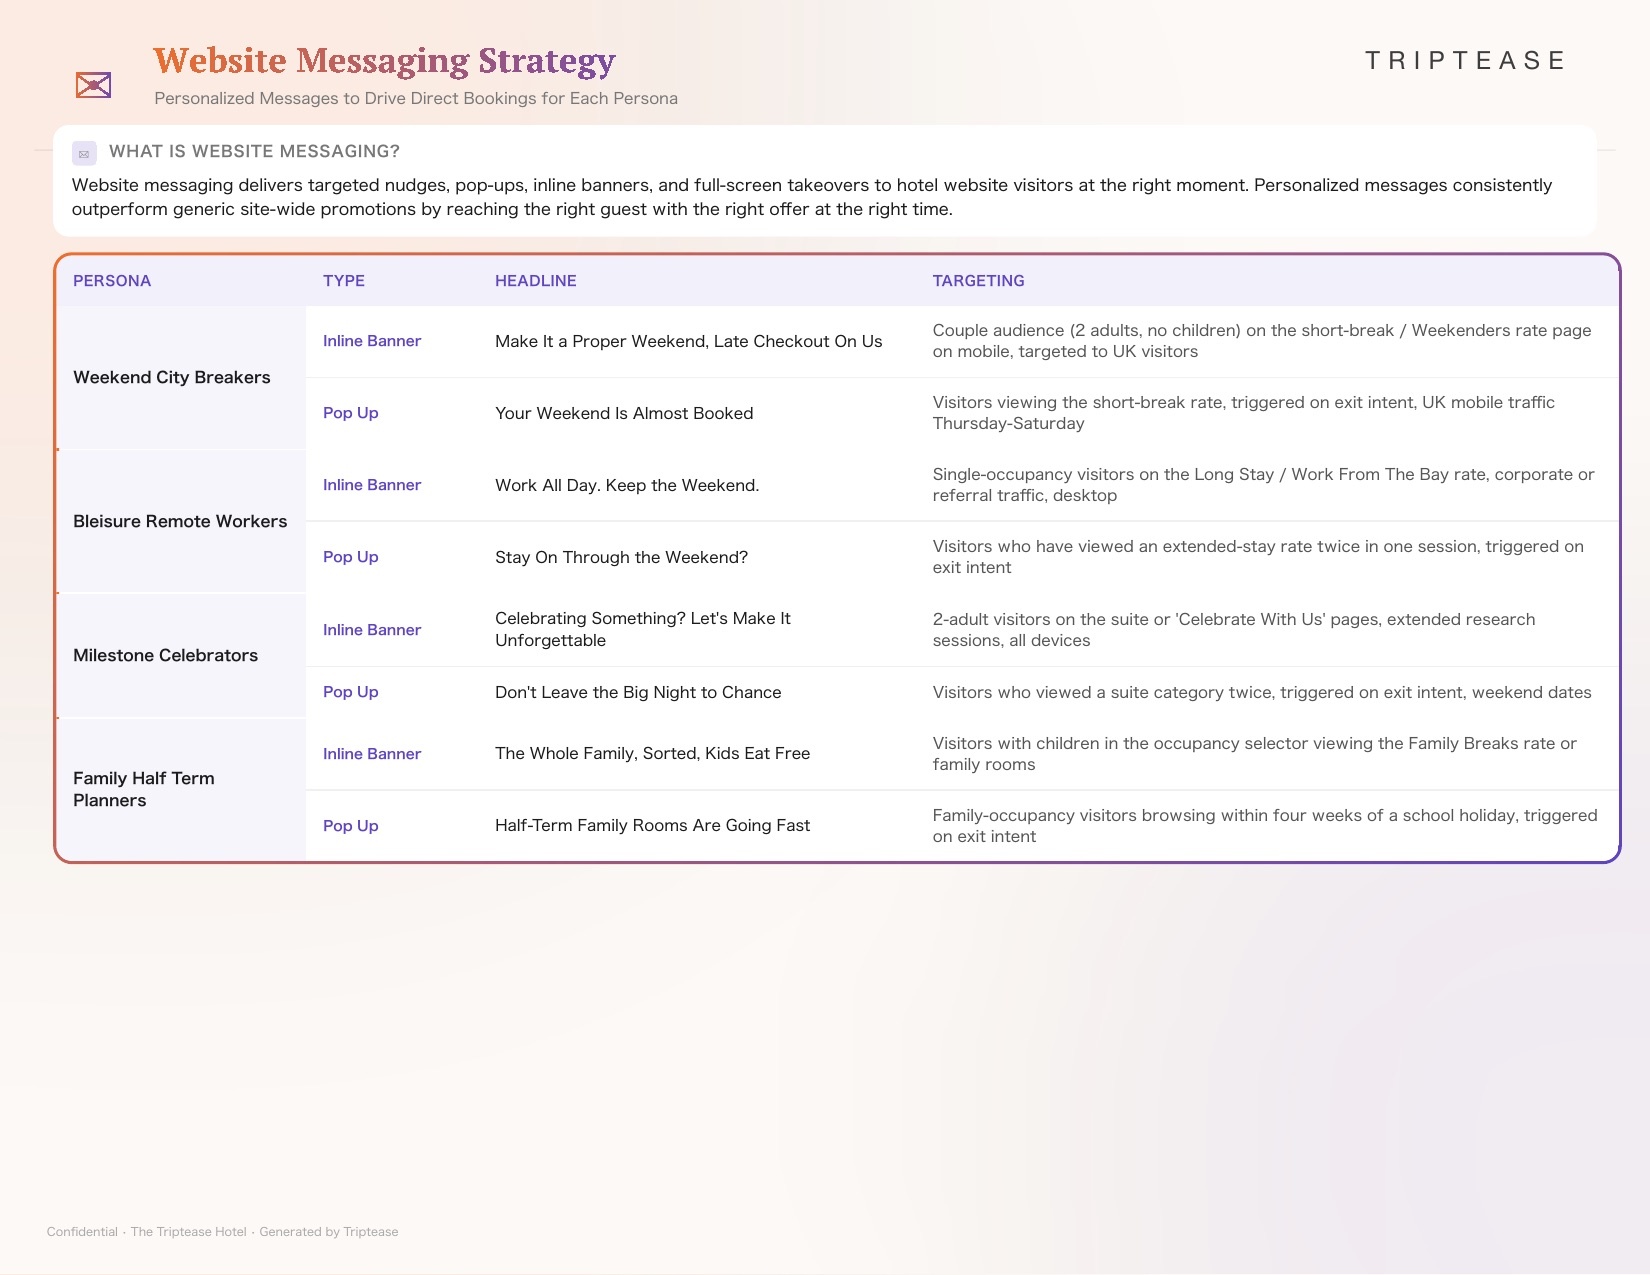Click the envelope icon beside the page title
Viewport: 1650px width, 1275px height.
tap(93, 85)
